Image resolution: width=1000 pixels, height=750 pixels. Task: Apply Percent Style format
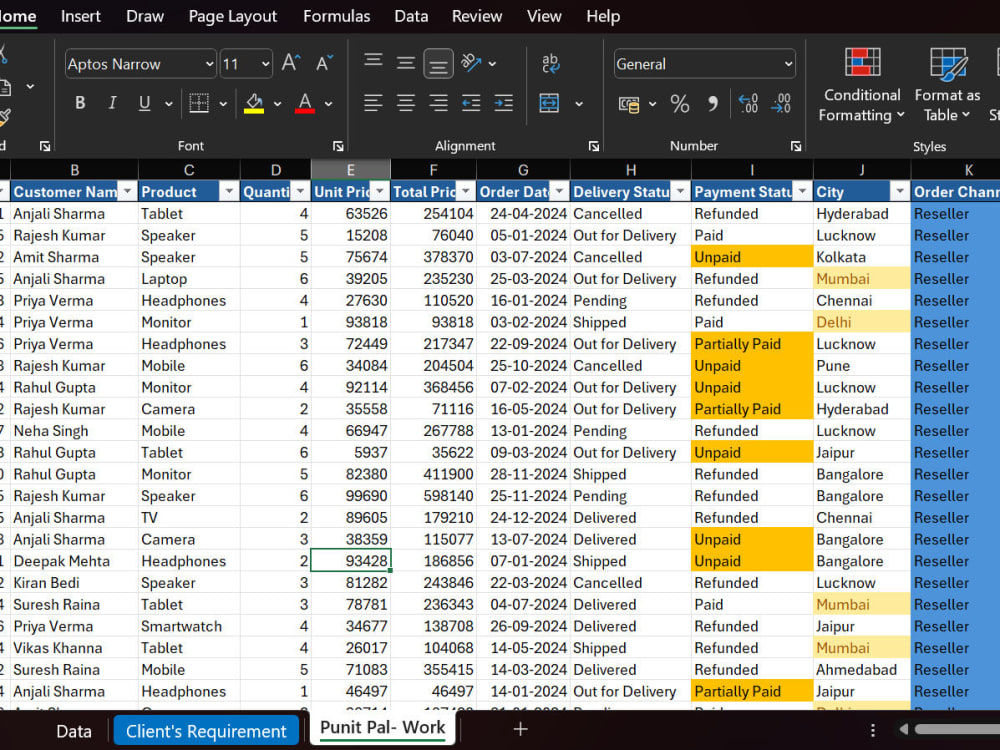(680, 103)
